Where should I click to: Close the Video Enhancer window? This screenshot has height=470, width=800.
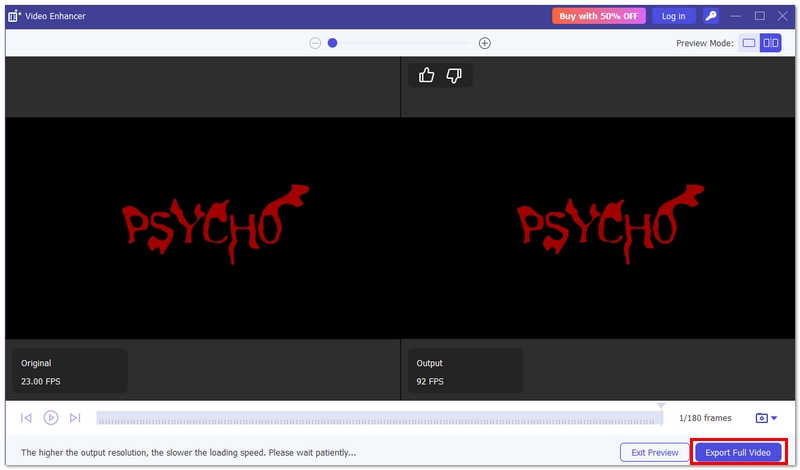click(x=783, y=16)
